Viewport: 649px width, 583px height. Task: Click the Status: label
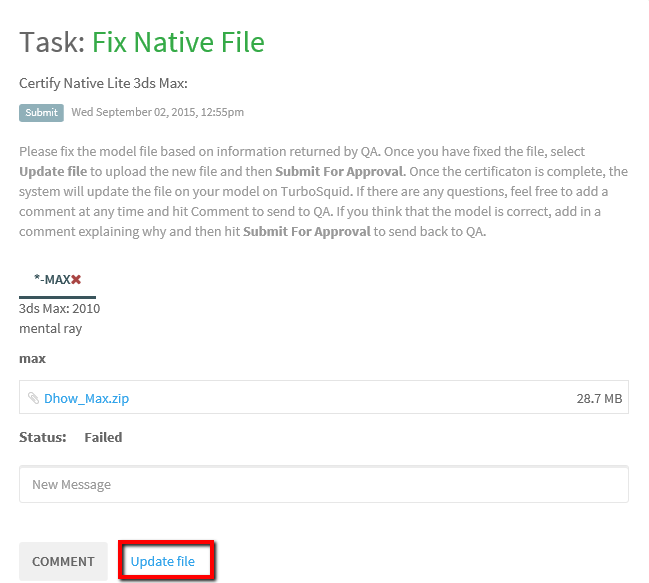[x=43, y=437]
